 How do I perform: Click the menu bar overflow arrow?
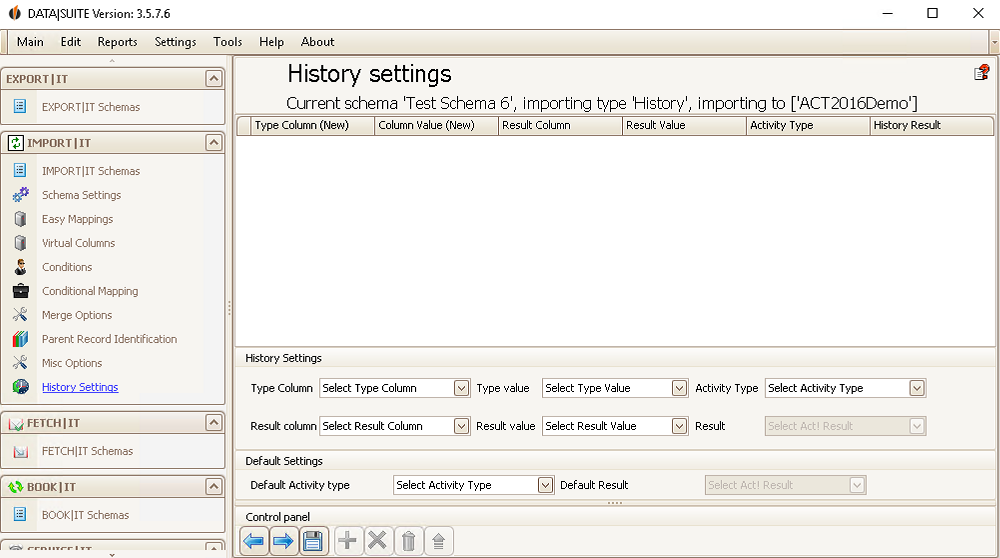[x=994, y=42]
